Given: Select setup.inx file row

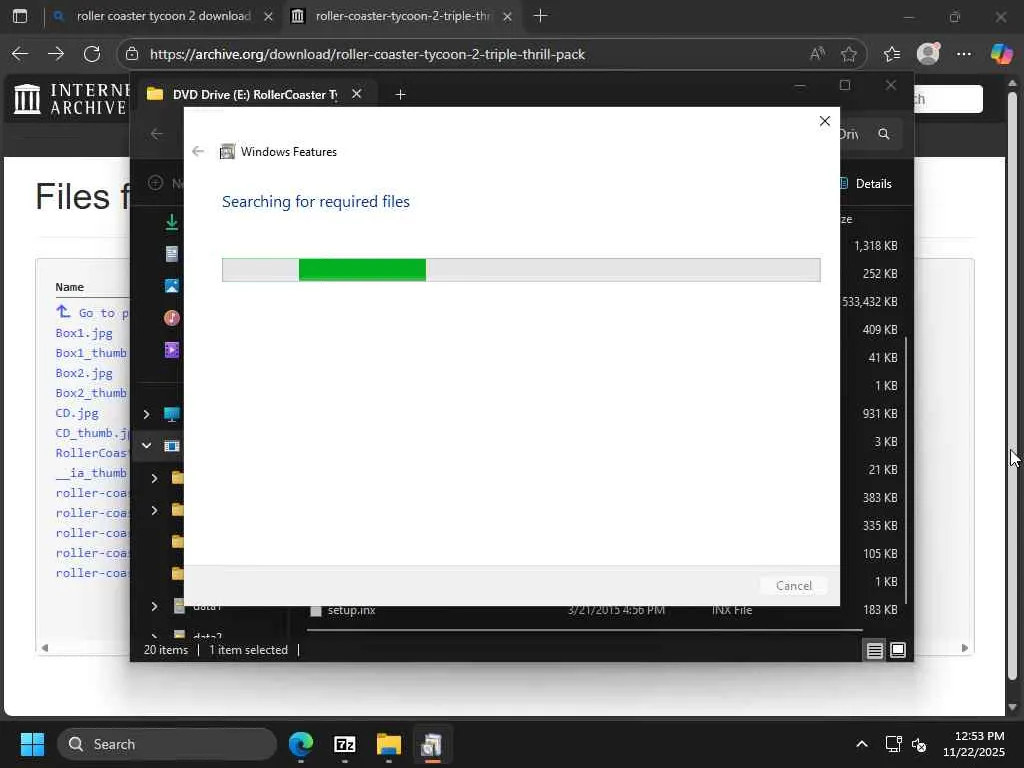Looking at the screenshot, I should [x=584, y=610].
